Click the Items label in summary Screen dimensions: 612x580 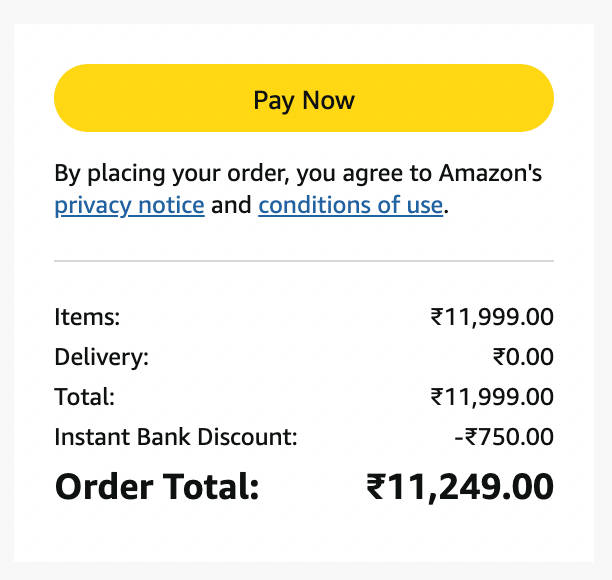point(87,318)
